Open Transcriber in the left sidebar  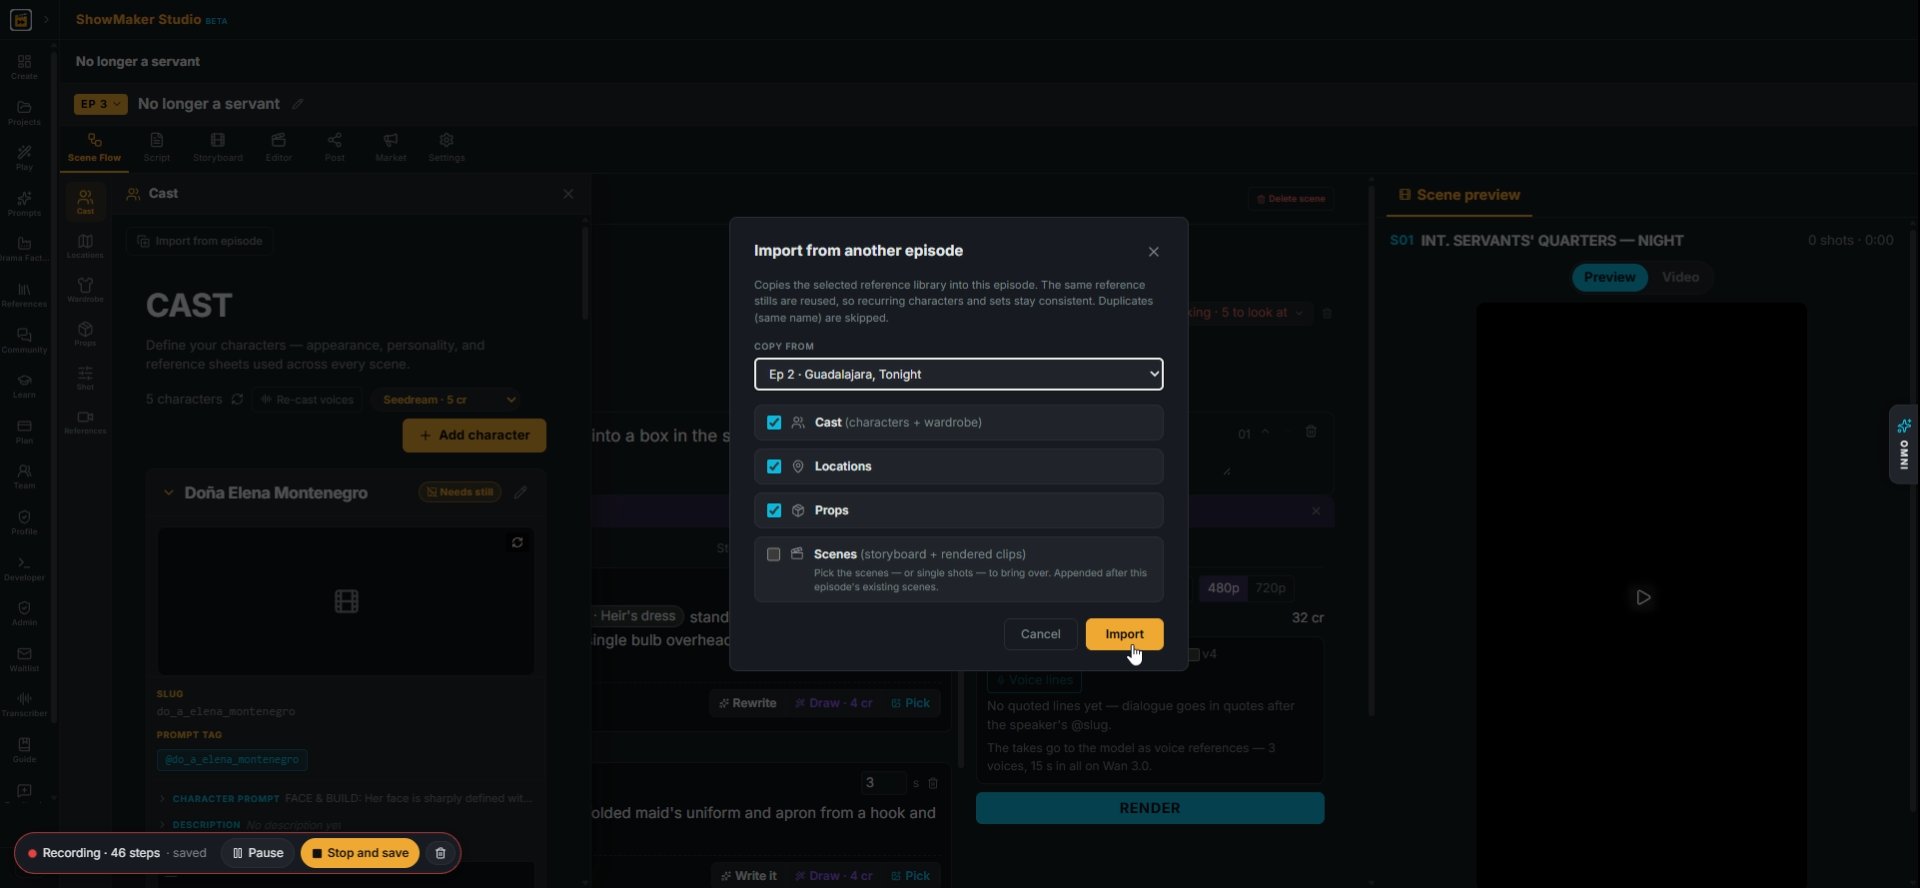click(x=24, y=705)
